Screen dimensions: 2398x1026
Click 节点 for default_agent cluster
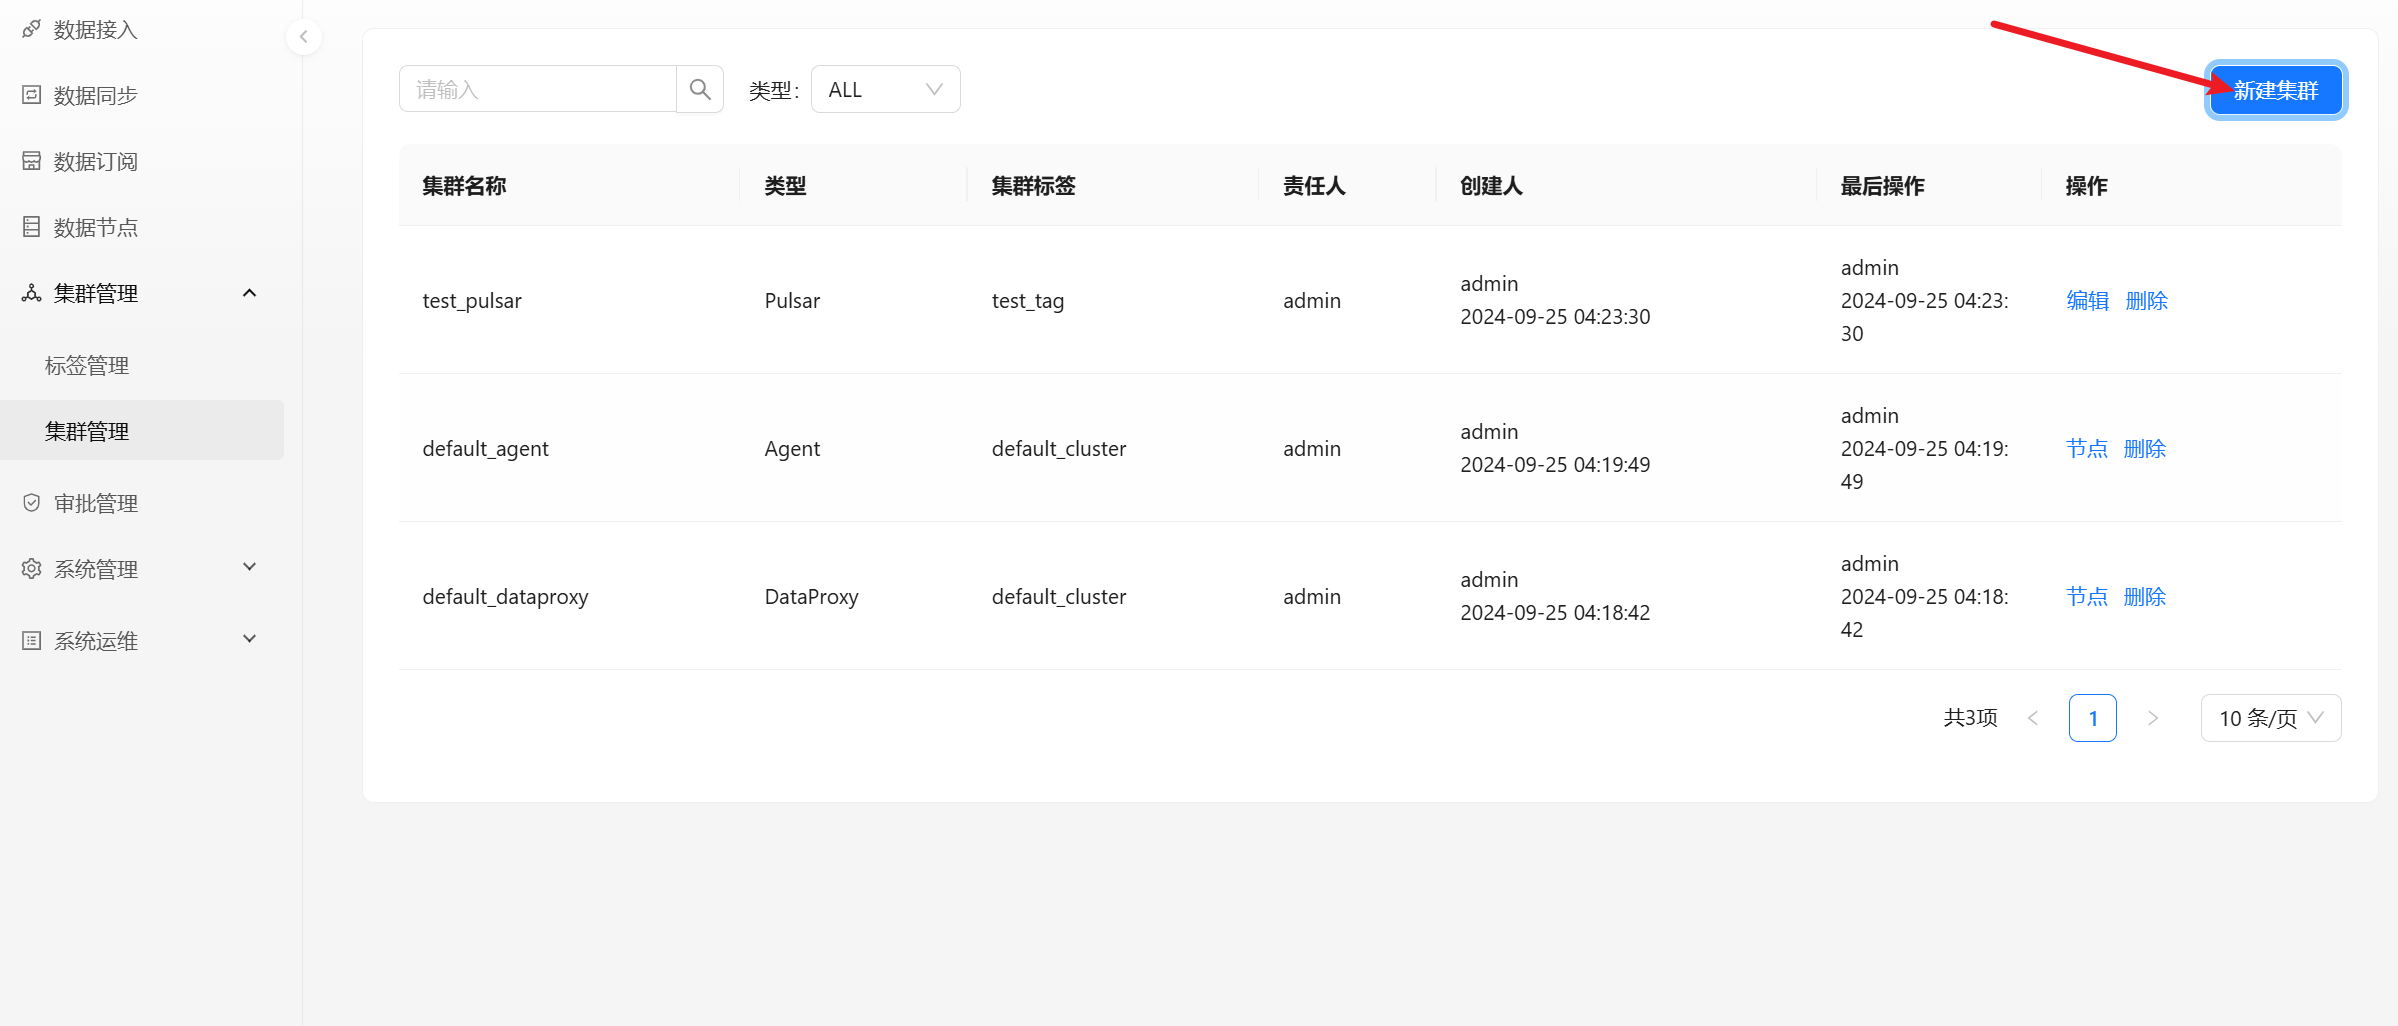(2086, 449)
